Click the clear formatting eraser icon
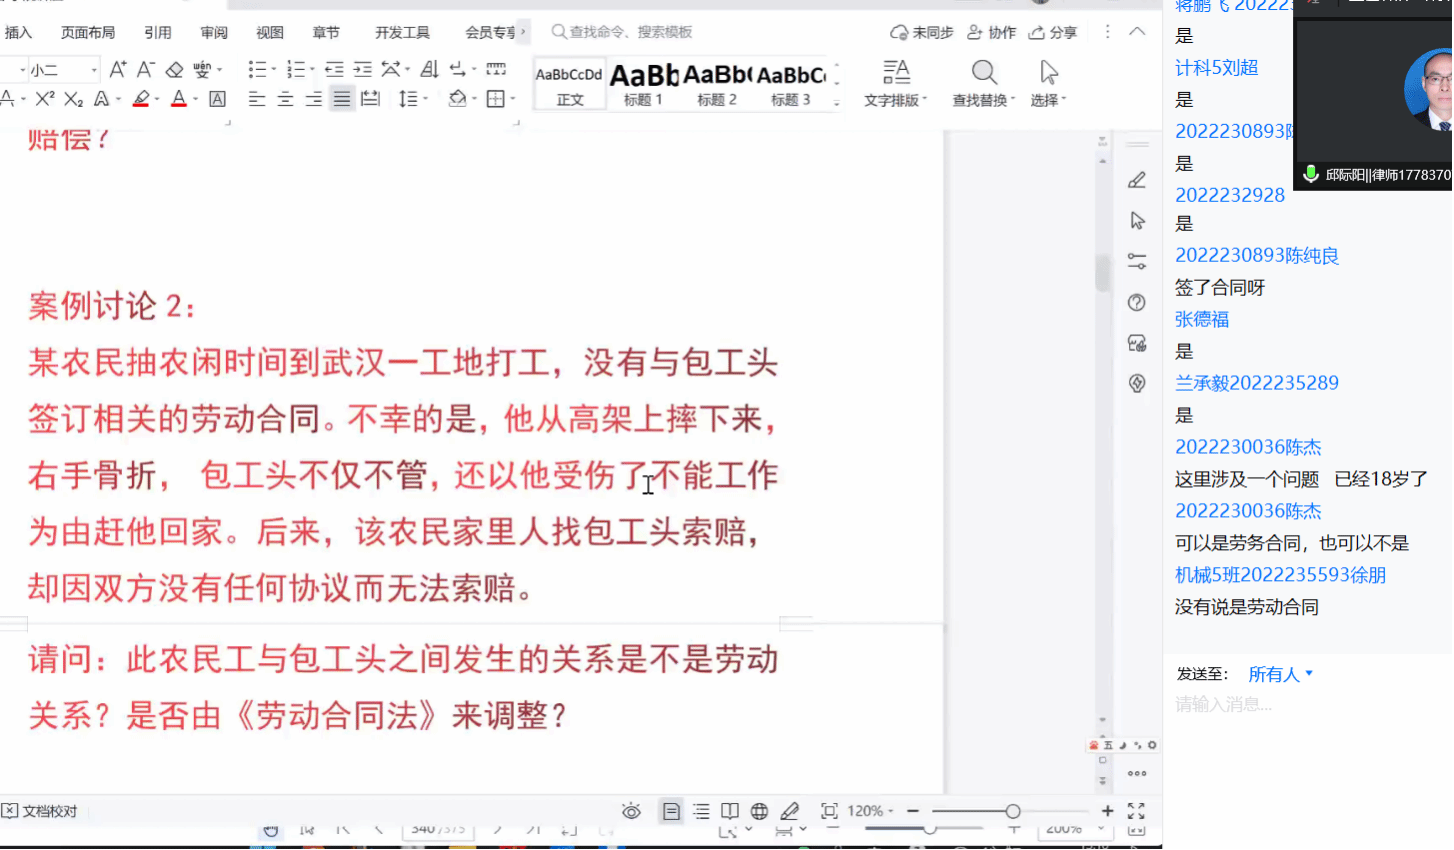The image size is (1454, 850). (175, 69)
